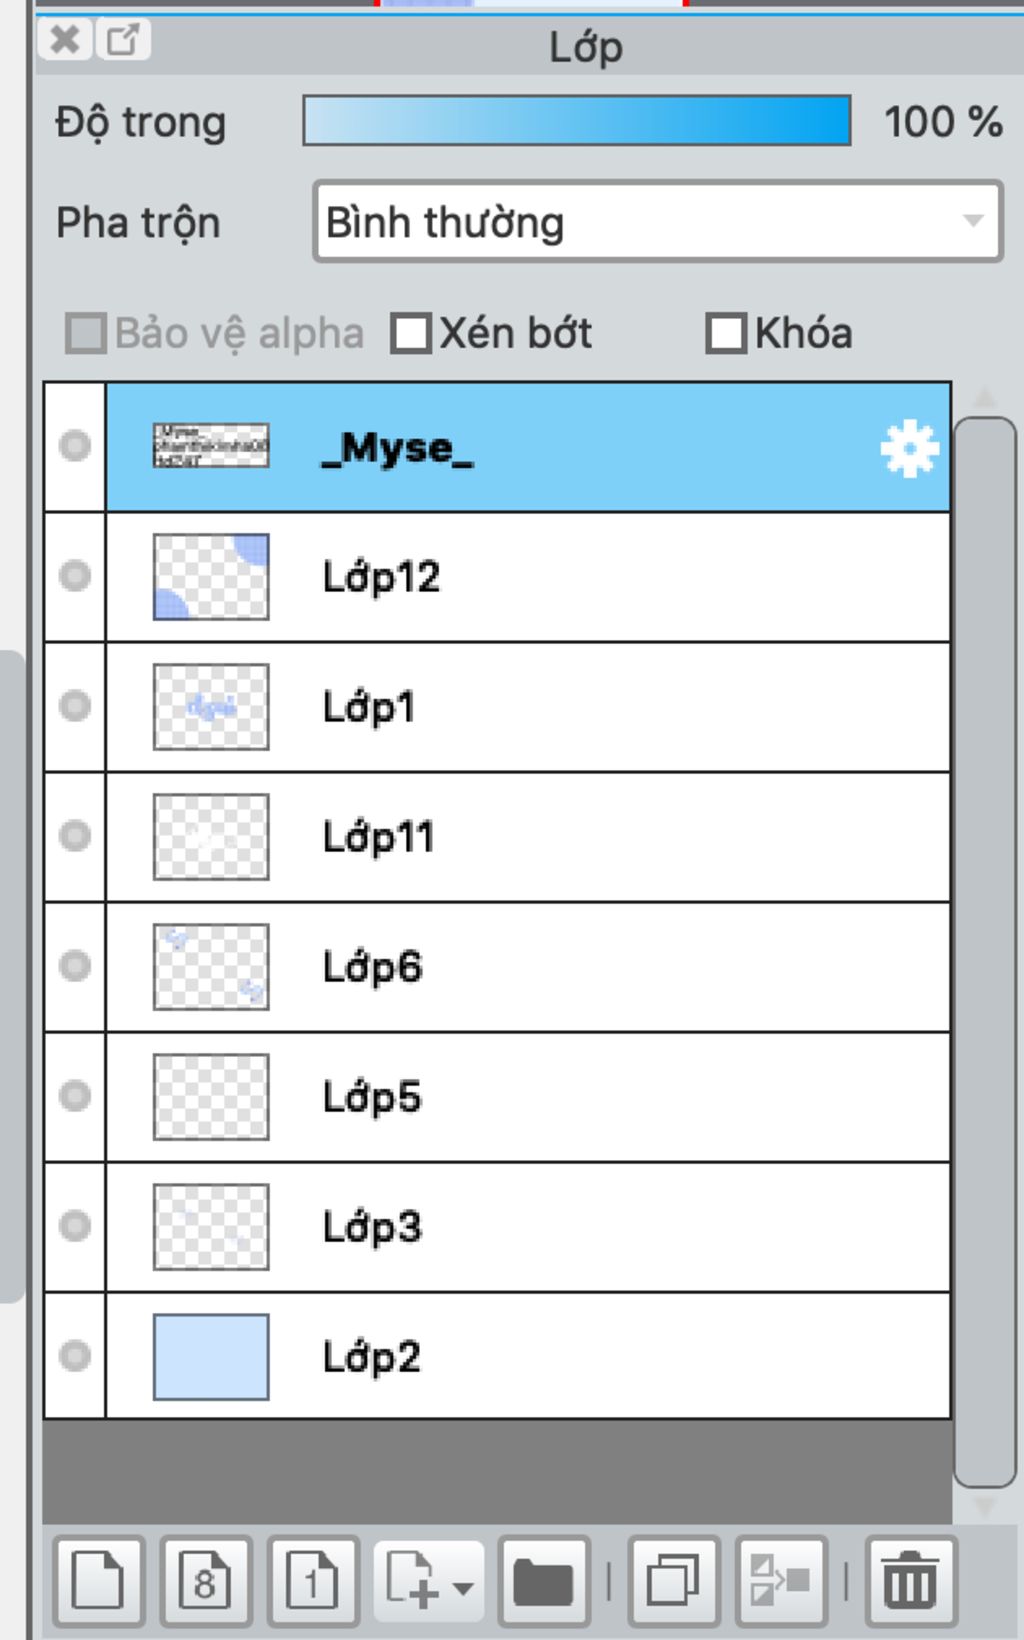1024x1640 pixels.
Task: Merge layer down with icon button
Action: tap(780, 1582)
